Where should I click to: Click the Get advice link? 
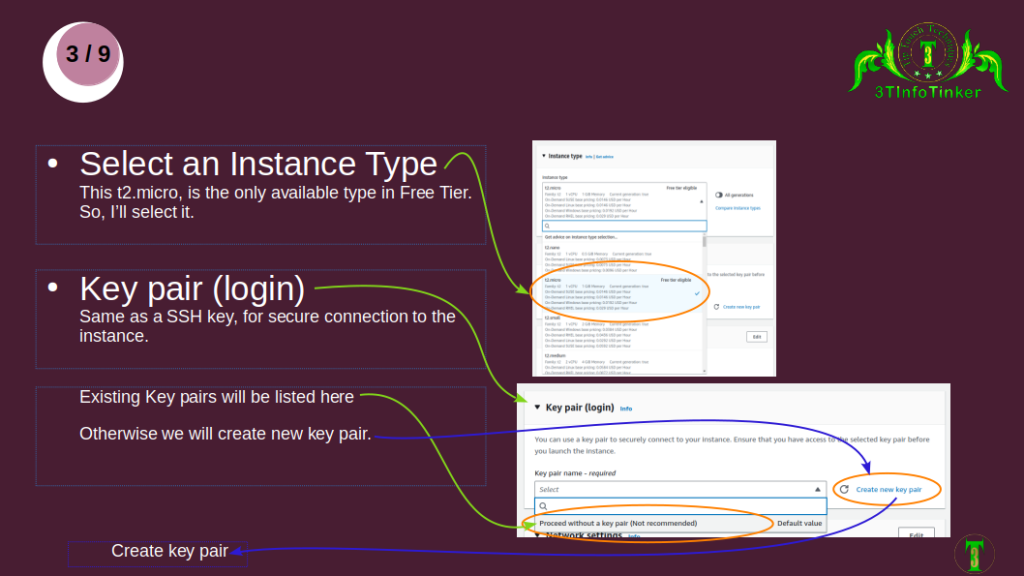(x=603, y=156)
